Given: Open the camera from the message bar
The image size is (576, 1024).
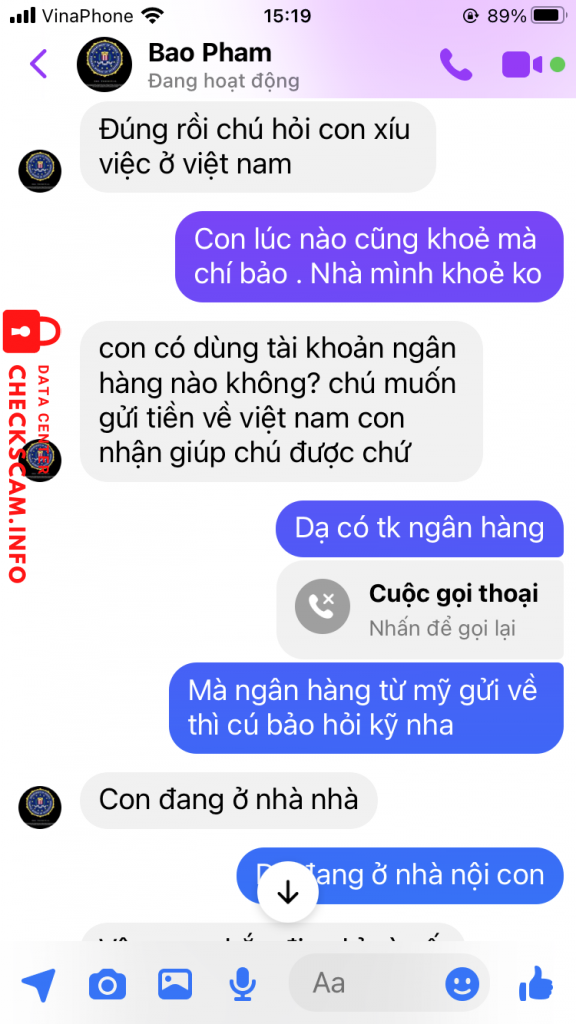Looking at the screenshot, I should 107,984.
